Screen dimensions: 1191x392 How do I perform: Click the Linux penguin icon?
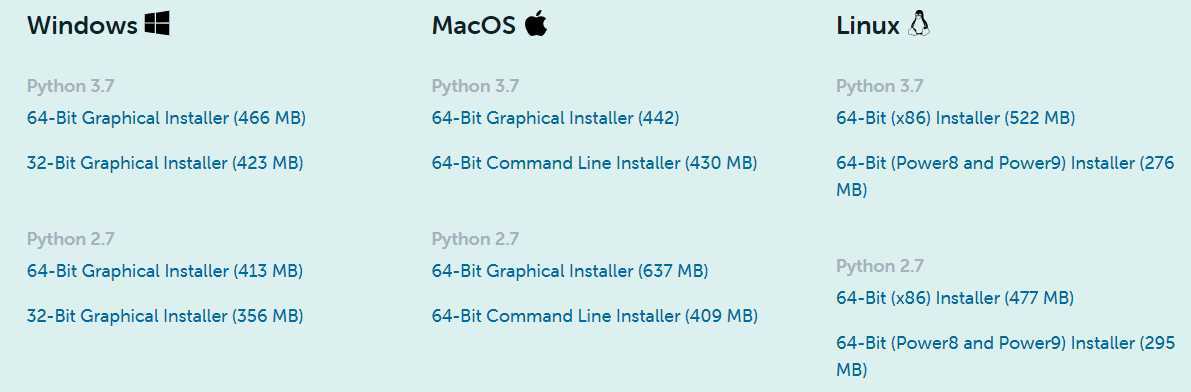pos(919,24)
